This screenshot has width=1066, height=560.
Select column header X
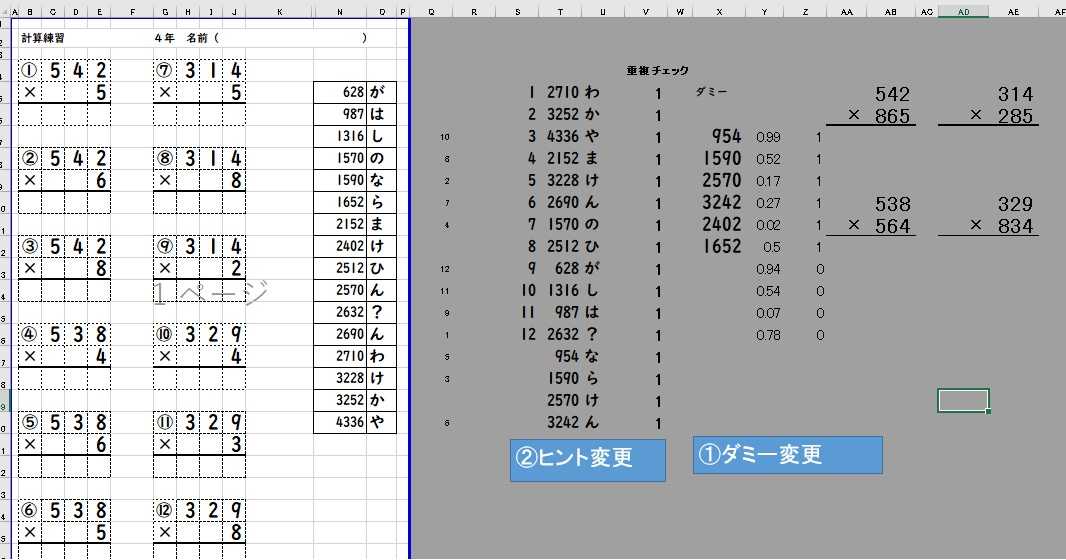719,12
